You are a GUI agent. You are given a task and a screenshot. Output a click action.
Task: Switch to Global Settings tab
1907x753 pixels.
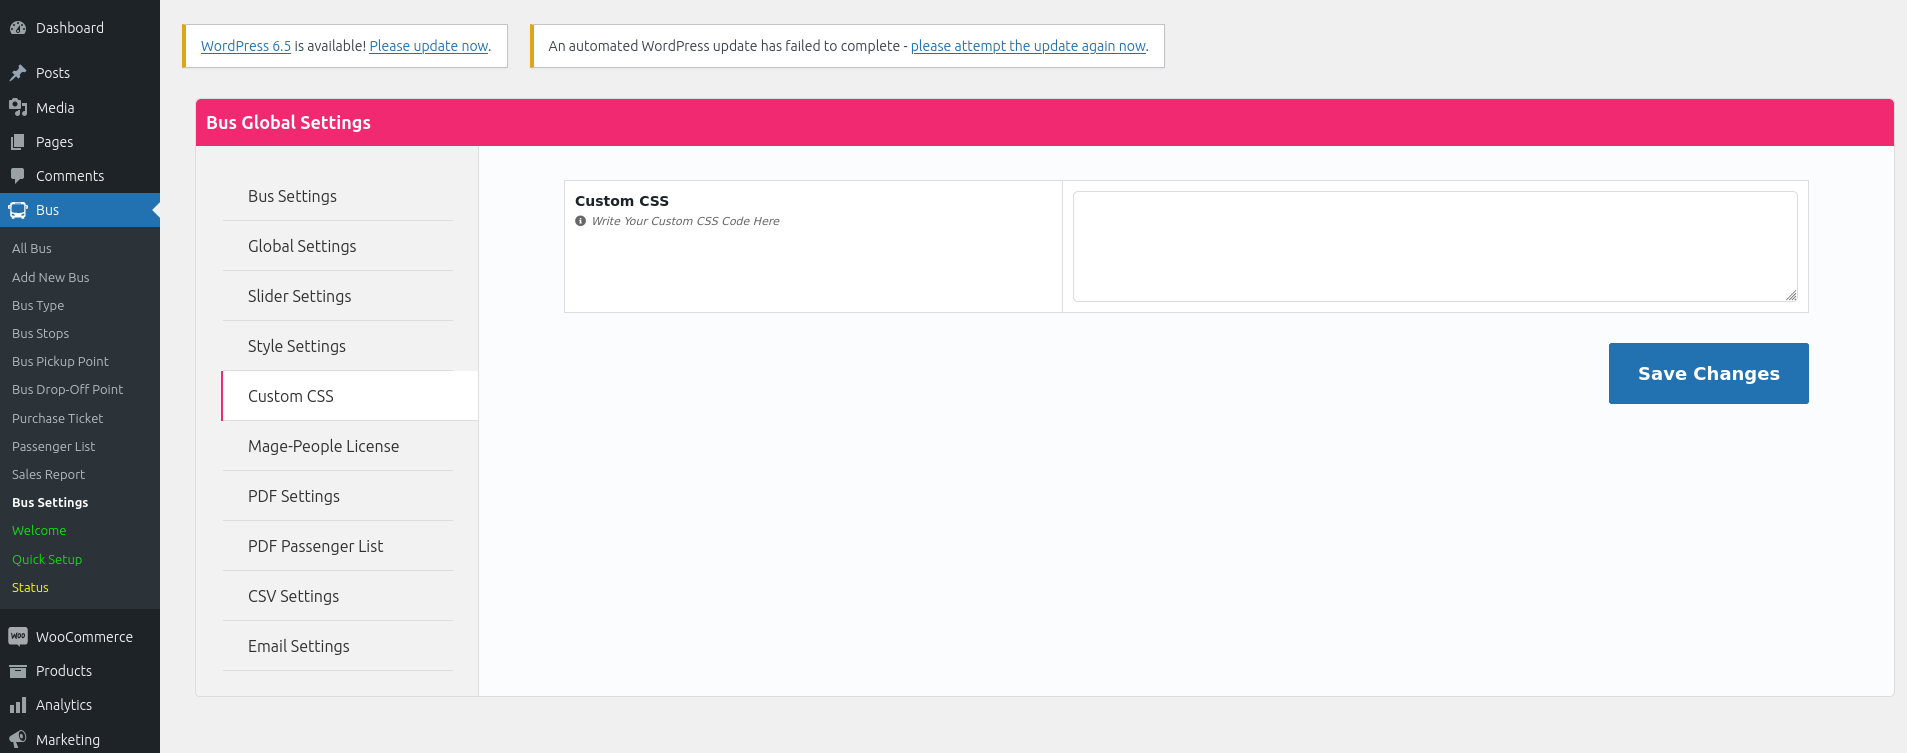338,246
